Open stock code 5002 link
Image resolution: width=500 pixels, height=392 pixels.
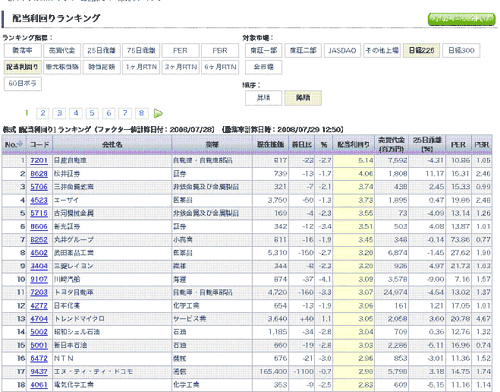coord(39,332)
